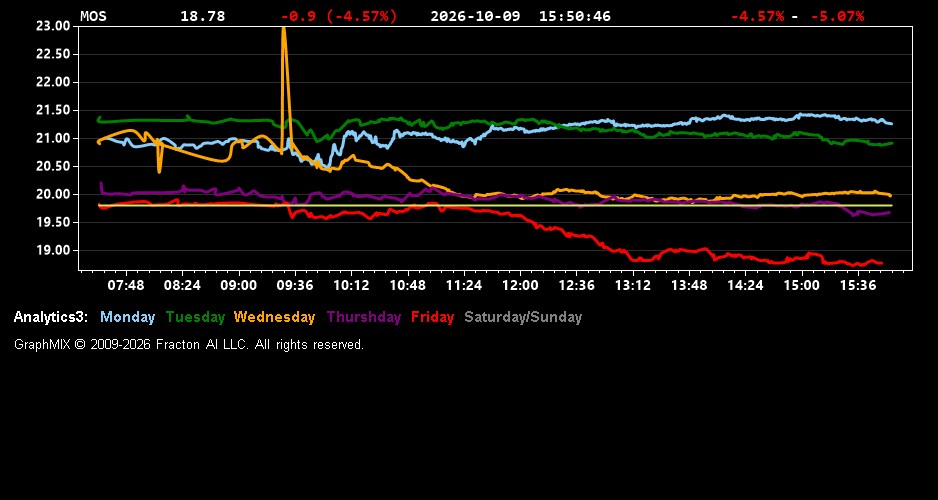Image resolution: width=938 pixels, height=500 pixels.
Task: Click the 13:48 time axis label
Action: [x=689, y=286]
